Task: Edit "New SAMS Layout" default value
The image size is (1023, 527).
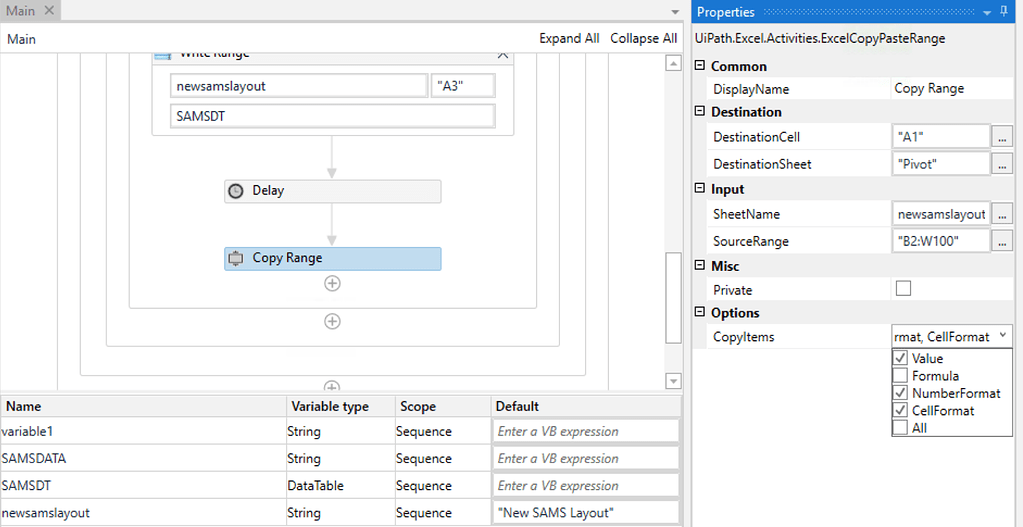Action: point(586,513)
